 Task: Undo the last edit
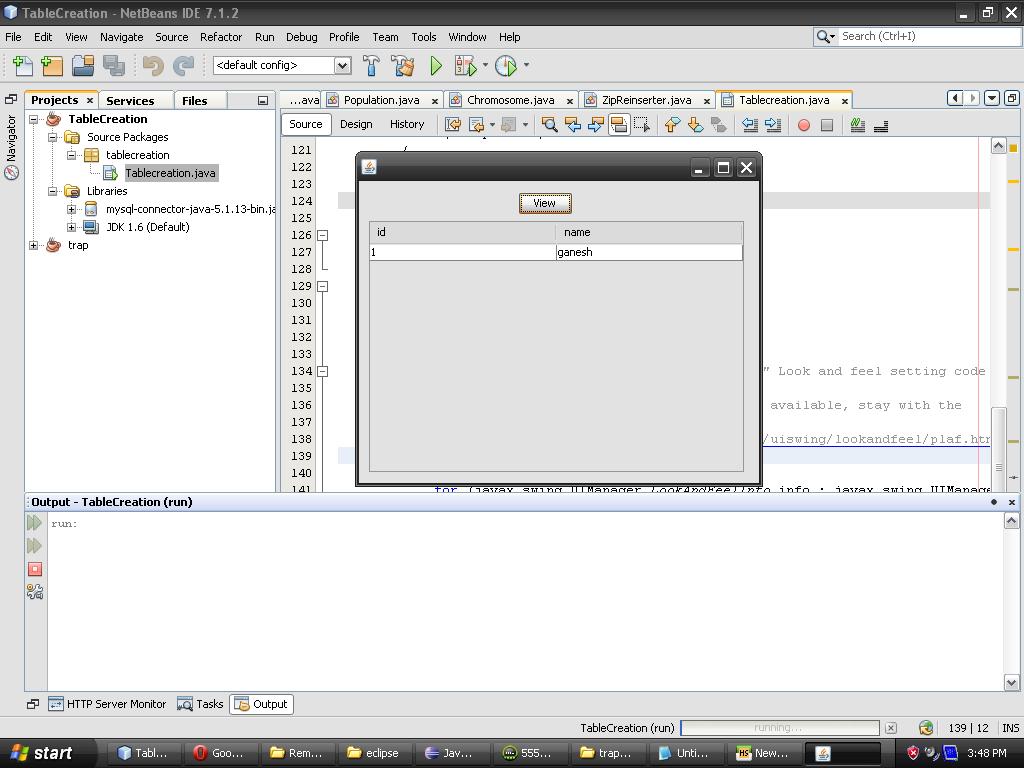point(150,65)
